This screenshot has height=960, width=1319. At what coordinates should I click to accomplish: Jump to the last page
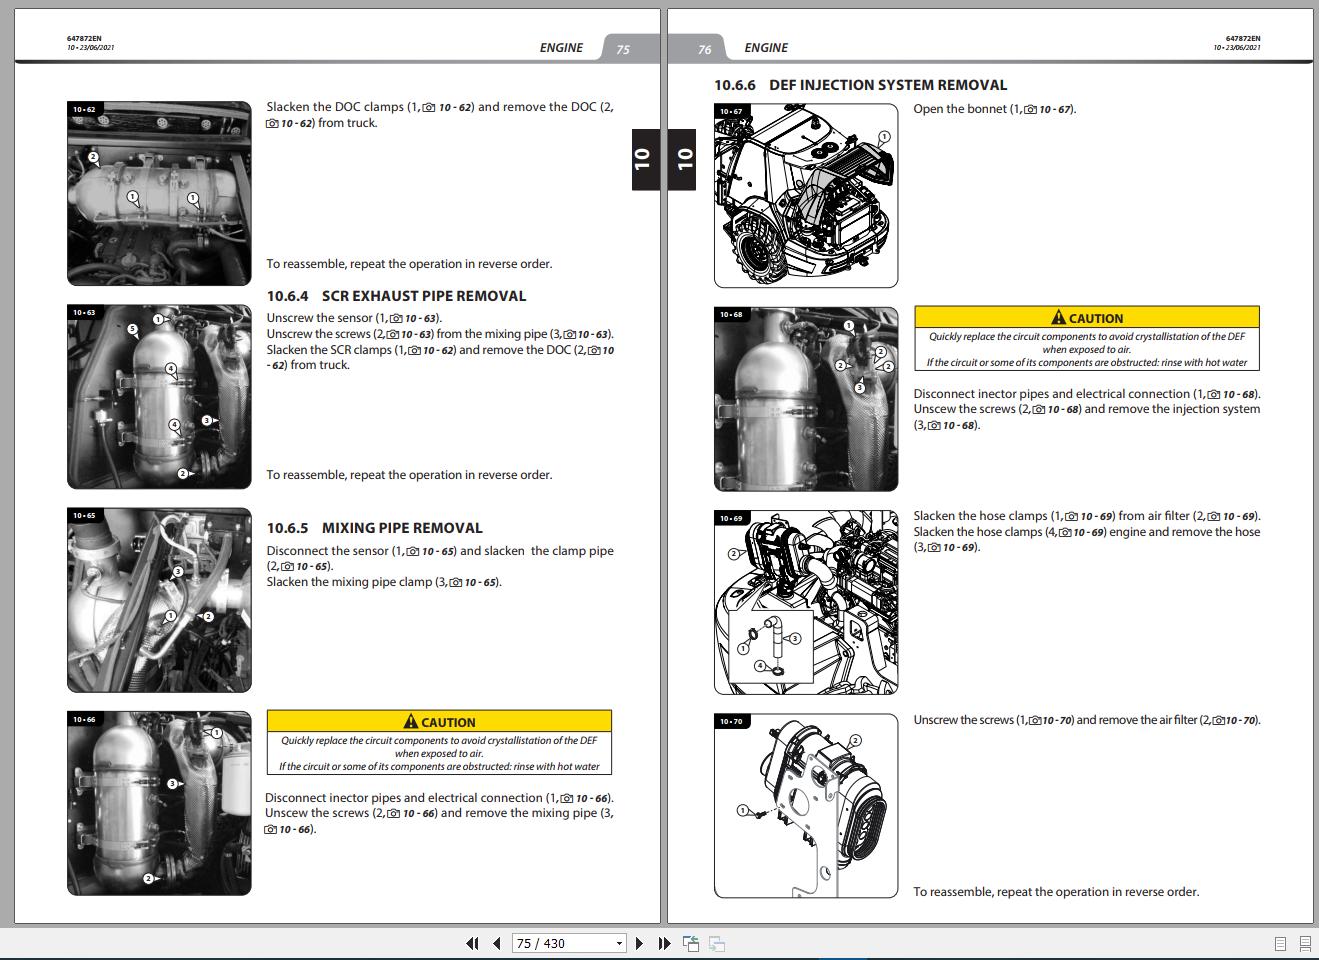click(x=664, y=943)
